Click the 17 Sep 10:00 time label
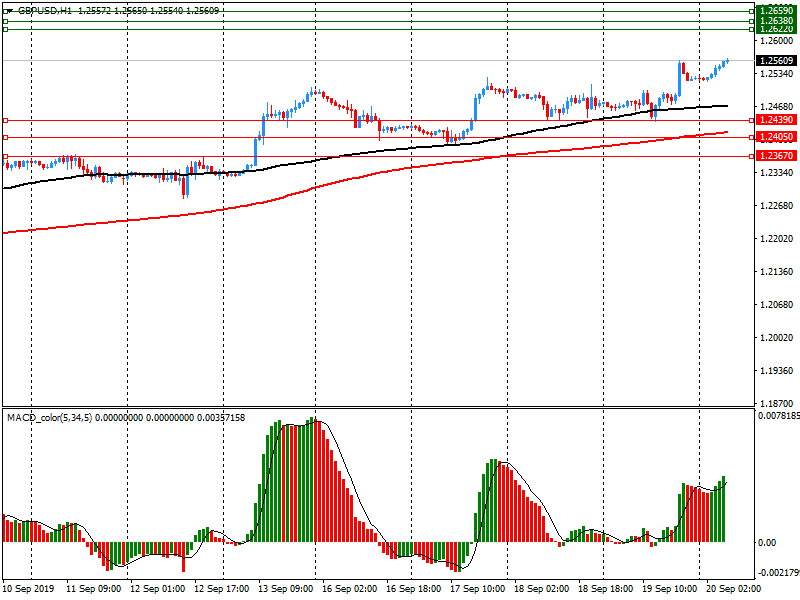The width and height of the screenshot is (800, 600). 478,589
